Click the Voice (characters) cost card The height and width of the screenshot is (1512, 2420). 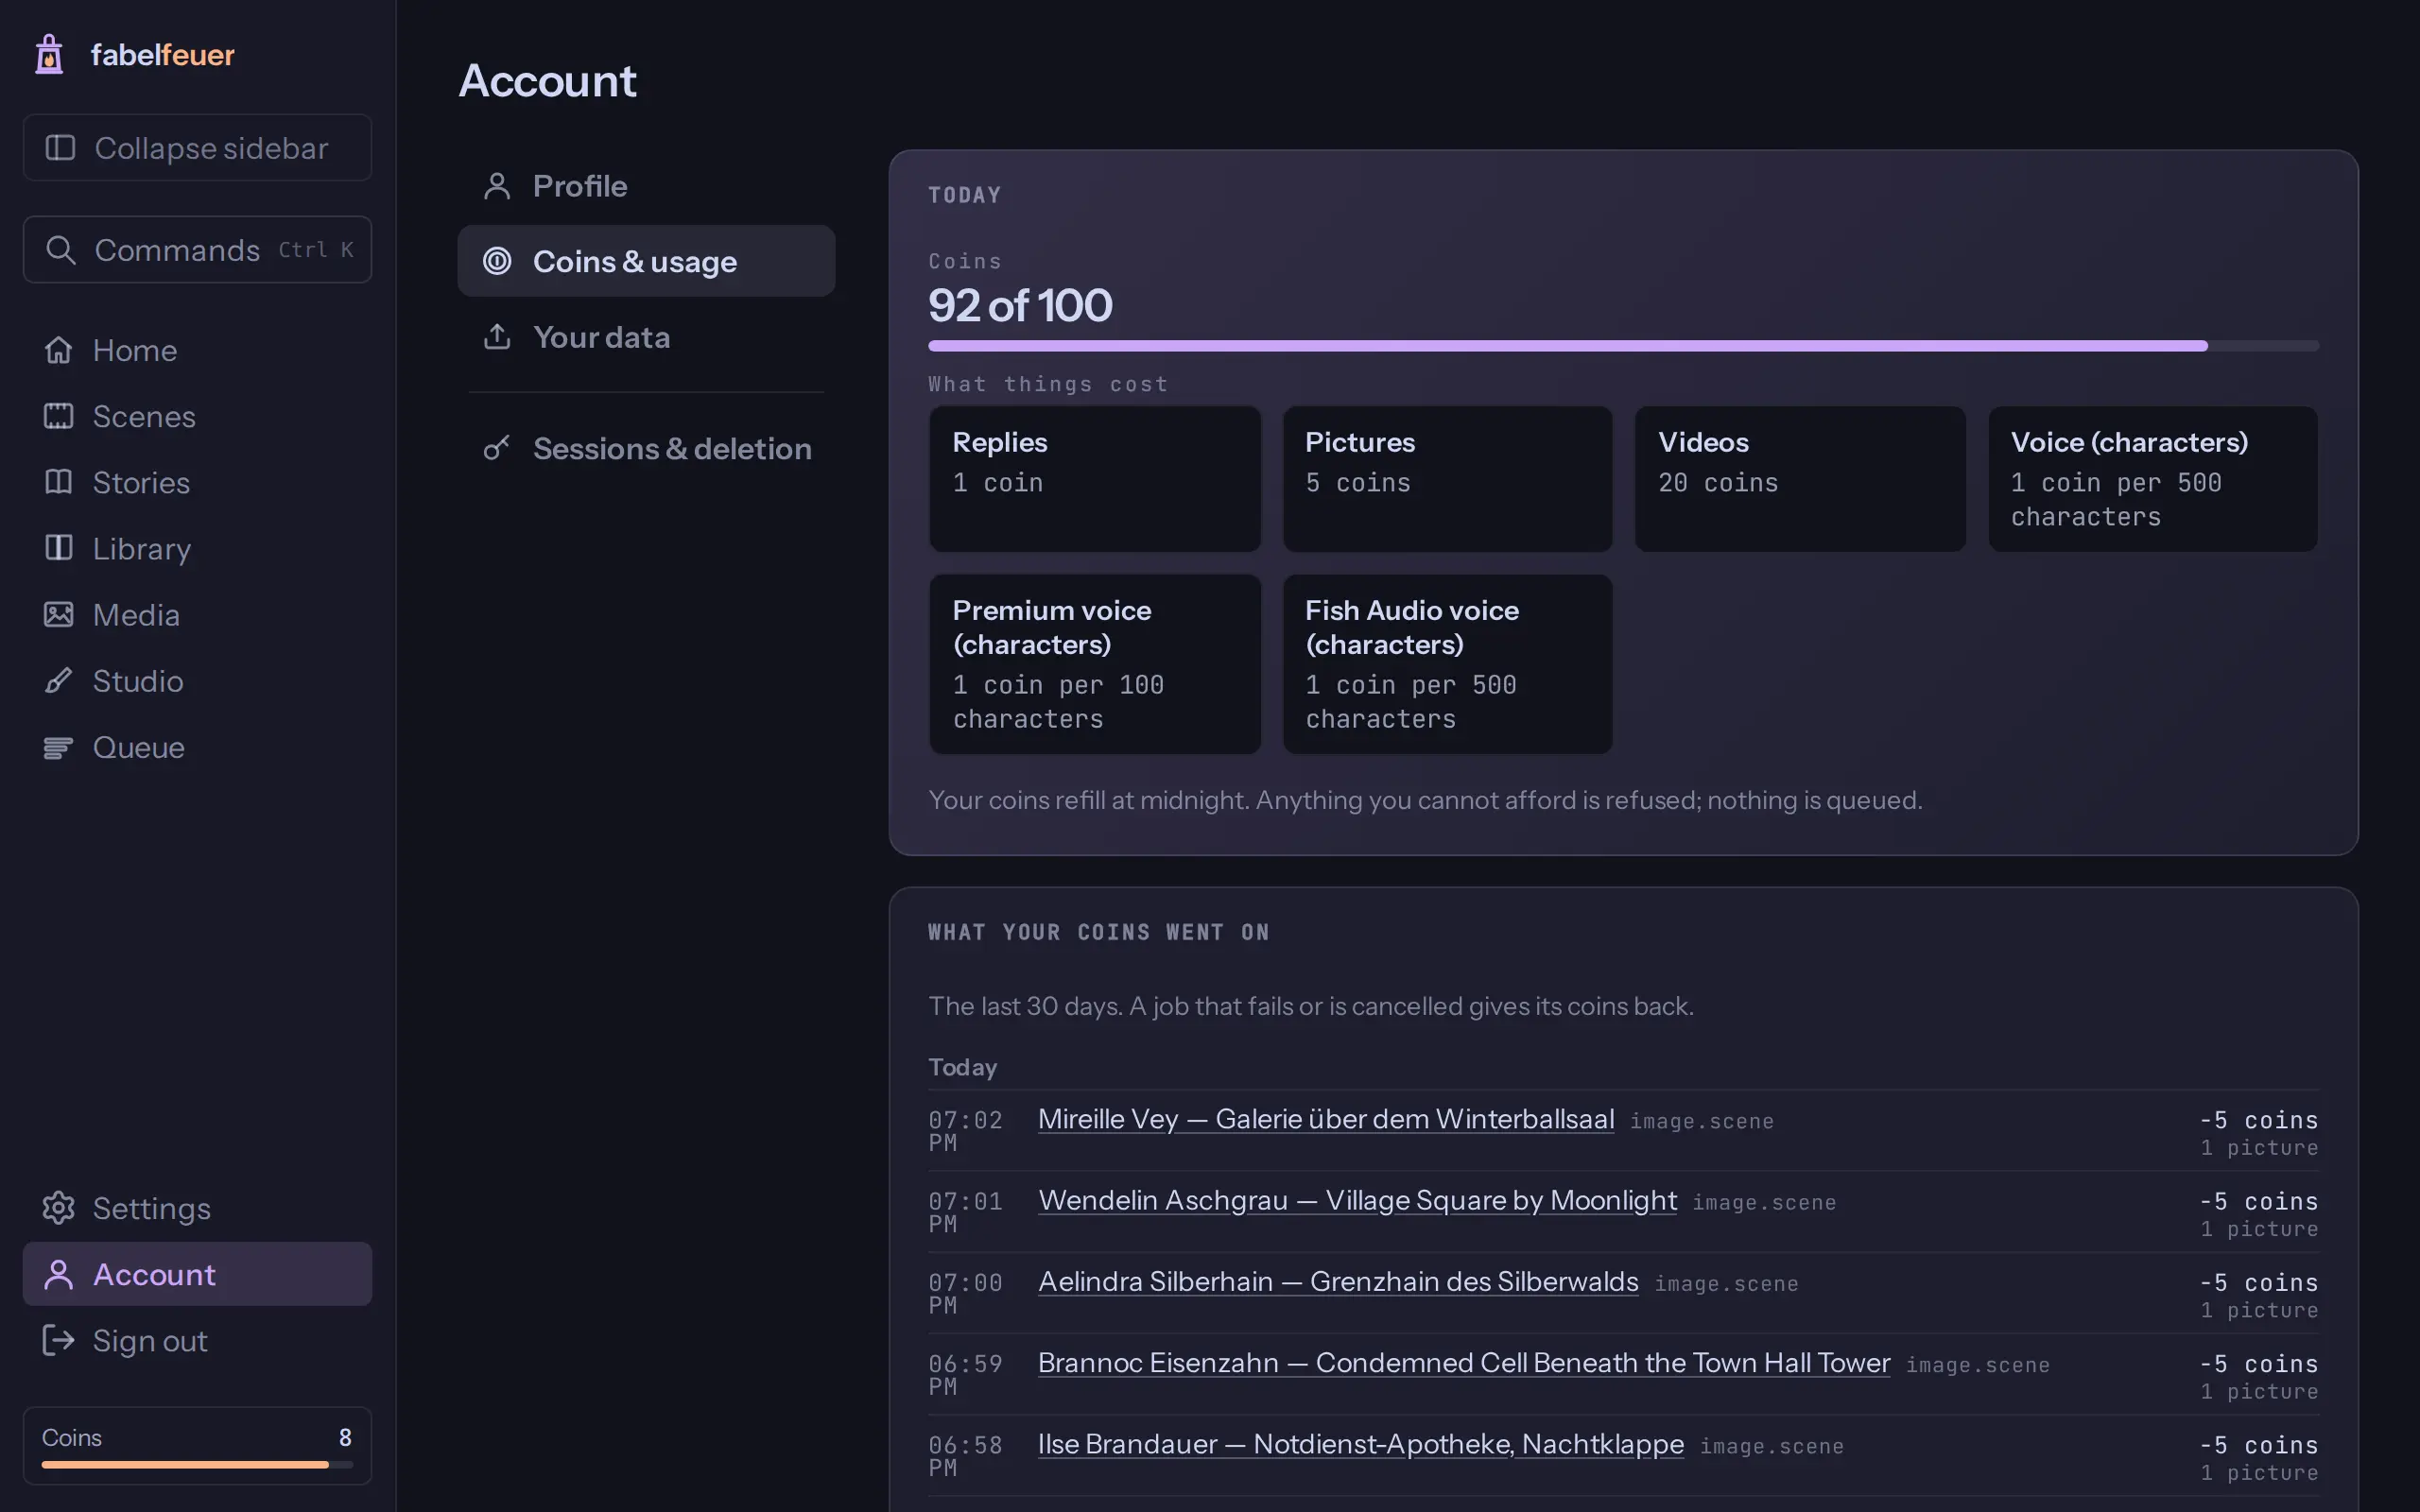(2153, 479)
